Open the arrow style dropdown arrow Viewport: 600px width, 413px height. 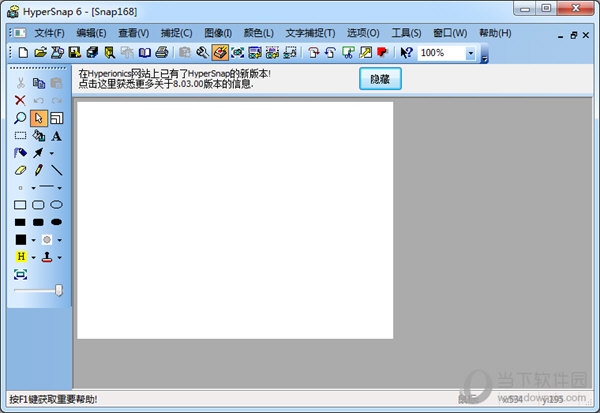[x=51, y=153]
